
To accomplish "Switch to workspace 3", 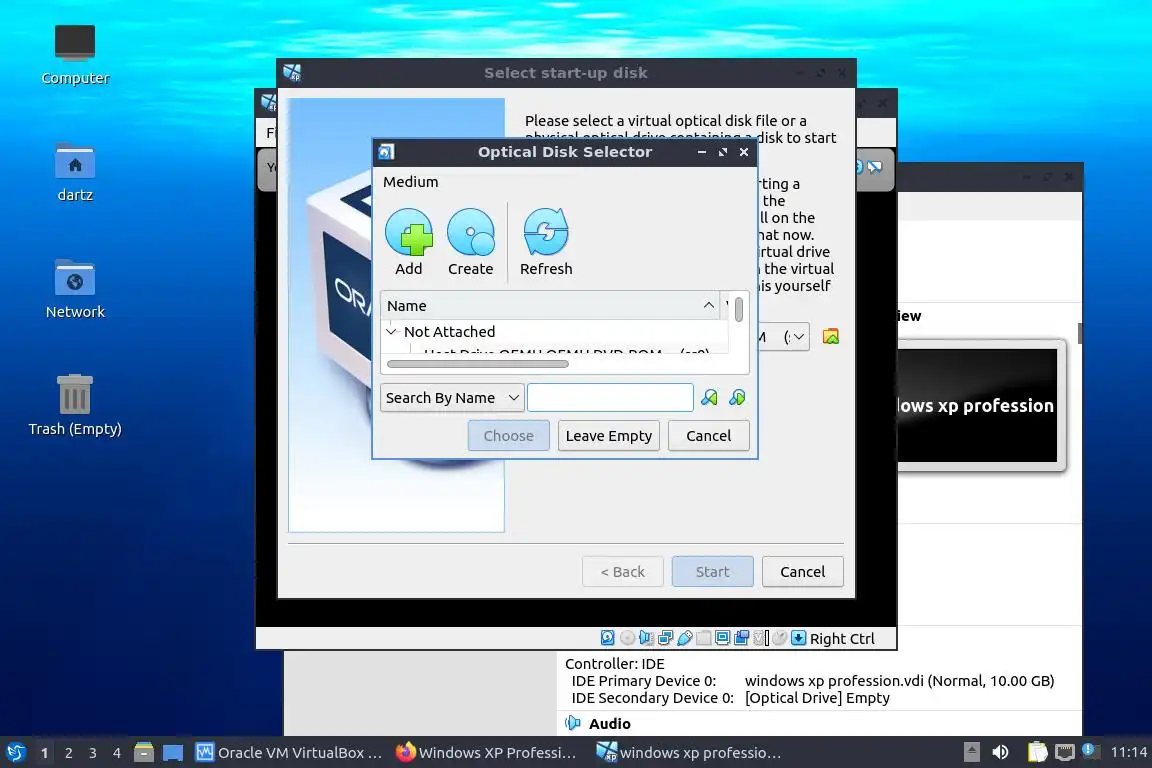I will (93, 753).
